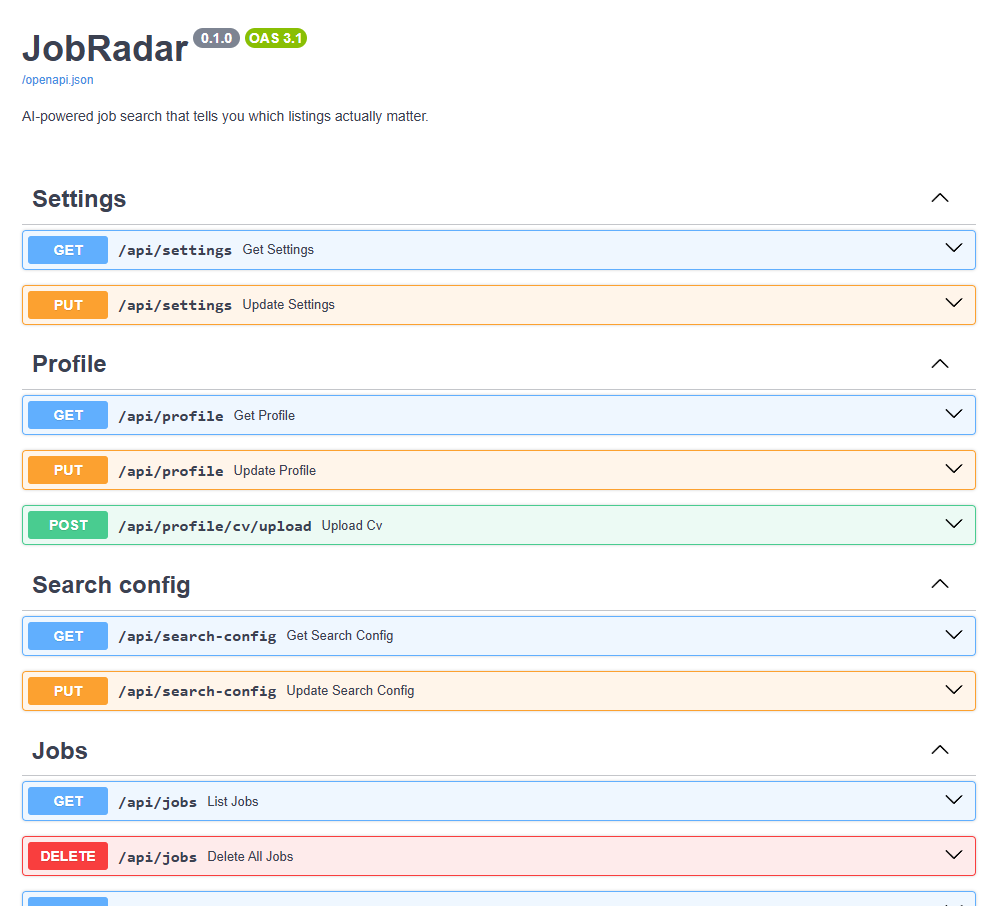Expand PUT /api/profile chevron
Screen dimensions: 994x906
pos(953,469)
